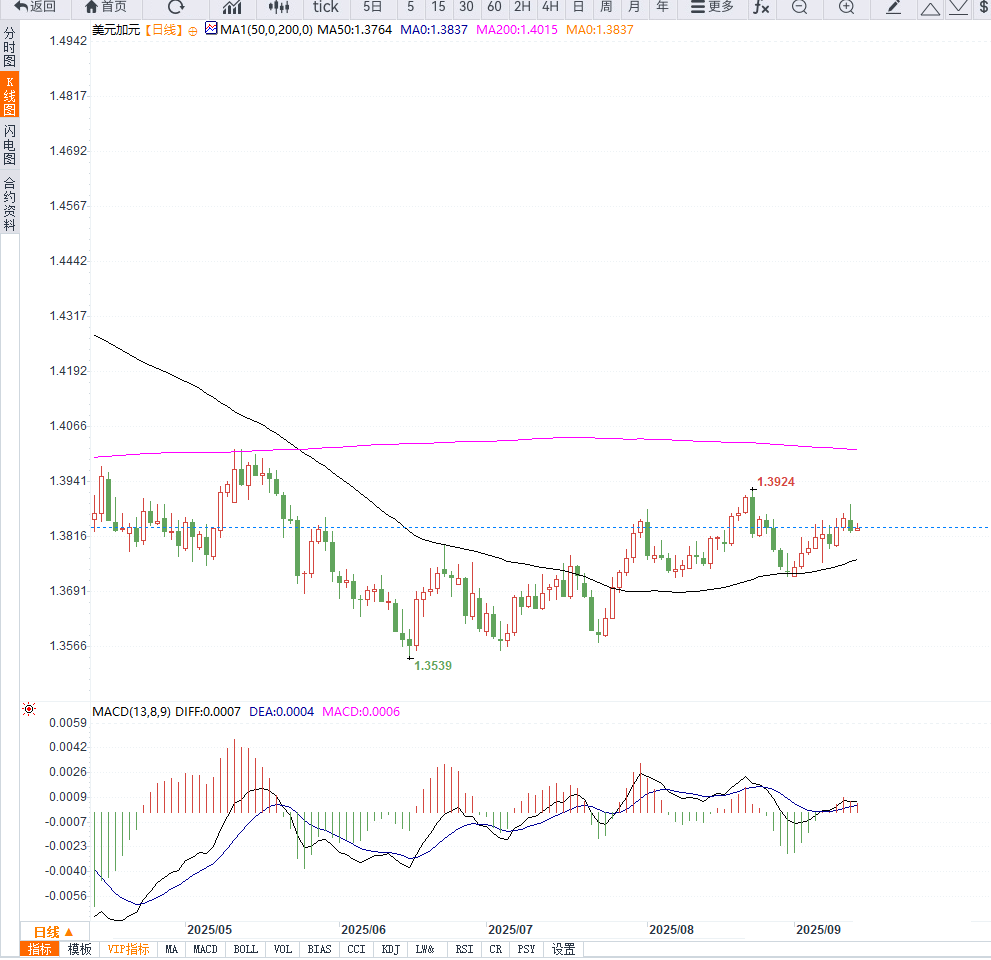Click the 返回 back button
Screen dimensions: 991x960
tap(35, 7)
